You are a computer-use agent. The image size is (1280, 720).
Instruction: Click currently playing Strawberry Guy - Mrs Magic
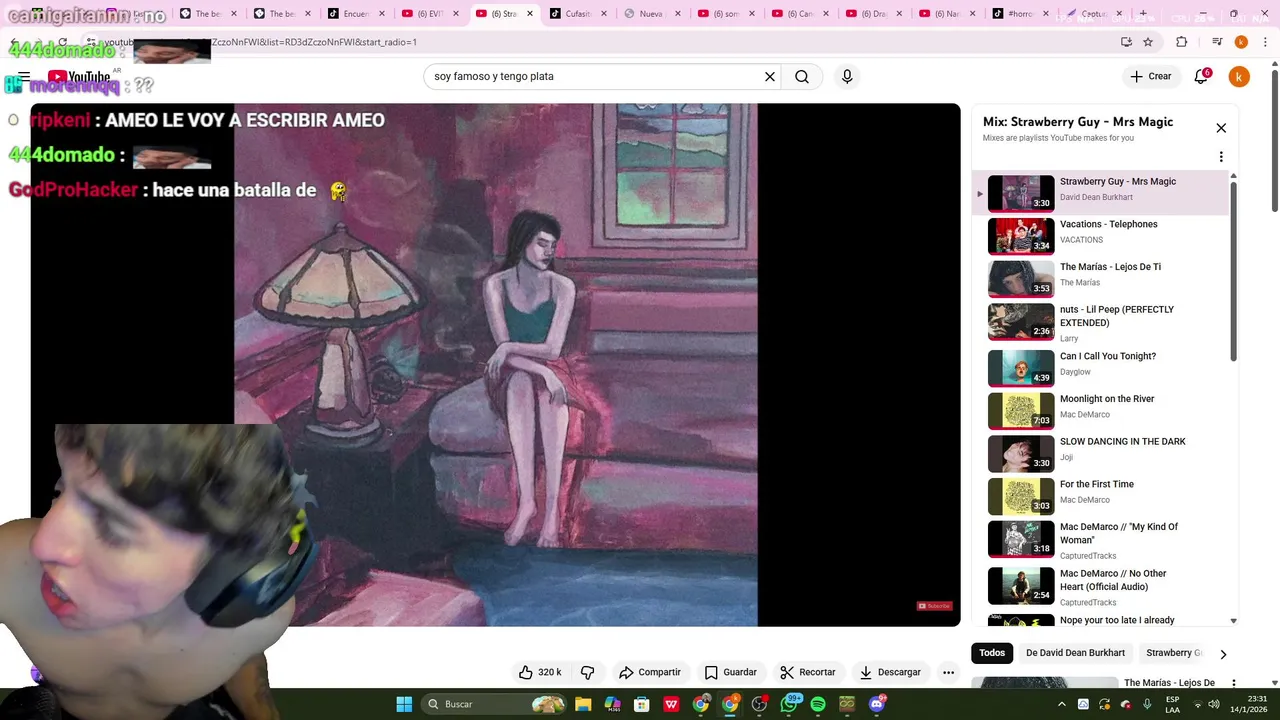pos(1100,192)
